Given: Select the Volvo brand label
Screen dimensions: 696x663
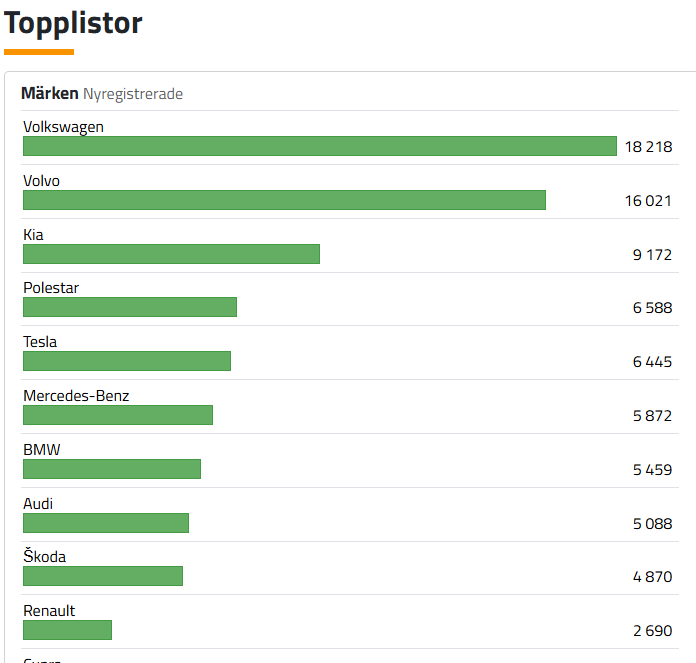Looking at the screenshot, I should coord(41,181).
